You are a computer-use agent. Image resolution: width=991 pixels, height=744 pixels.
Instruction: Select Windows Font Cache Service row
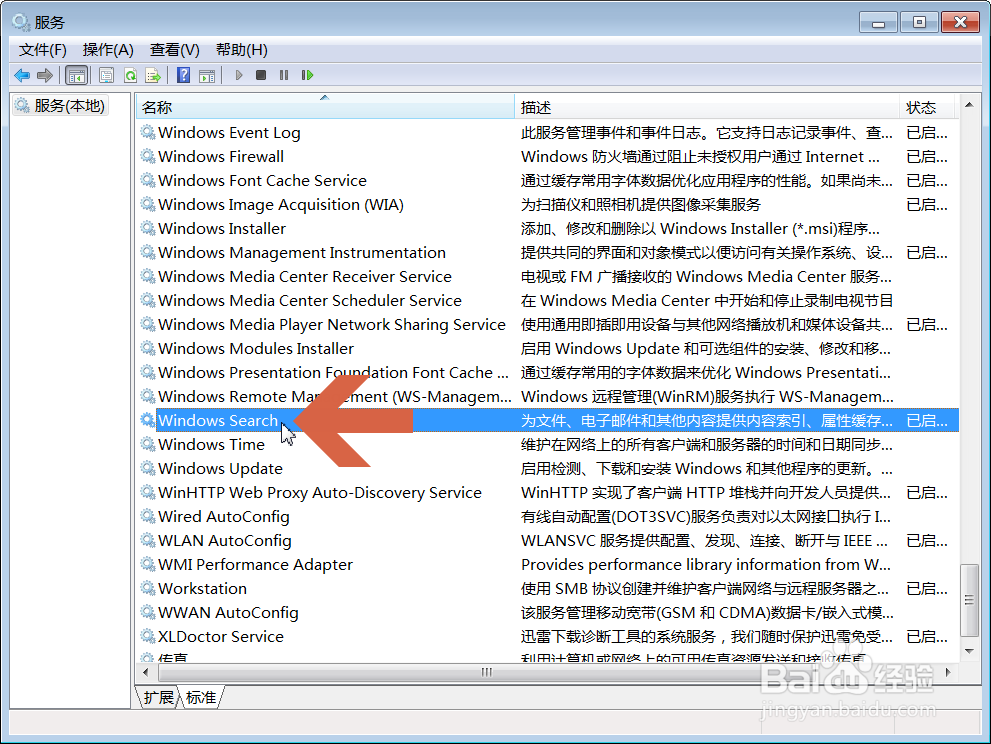547,181
